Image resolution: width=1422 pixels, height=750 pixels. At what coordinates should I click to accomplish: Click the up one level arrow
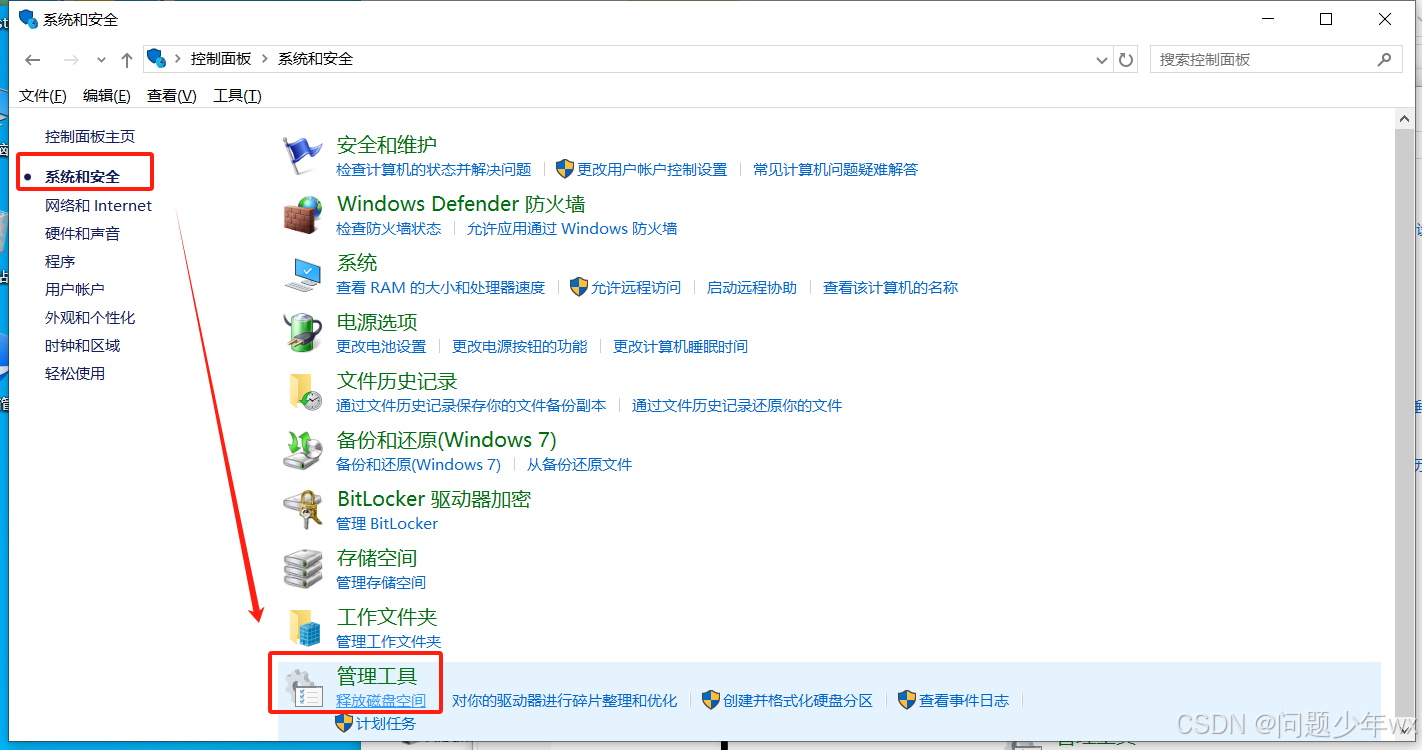[x=127, y=60]
